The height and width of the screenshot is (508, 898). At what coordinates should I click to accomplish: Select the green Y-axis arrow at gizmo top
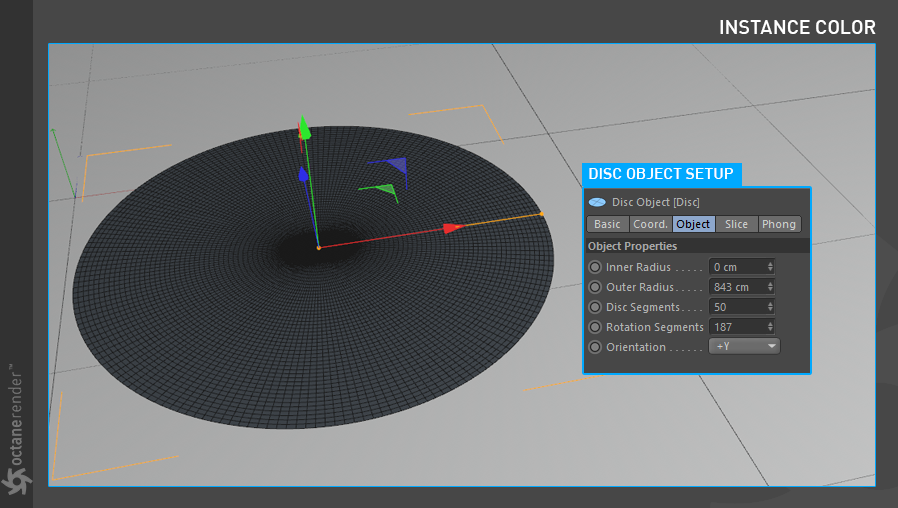pyautogui.click(x=305, y=131)
